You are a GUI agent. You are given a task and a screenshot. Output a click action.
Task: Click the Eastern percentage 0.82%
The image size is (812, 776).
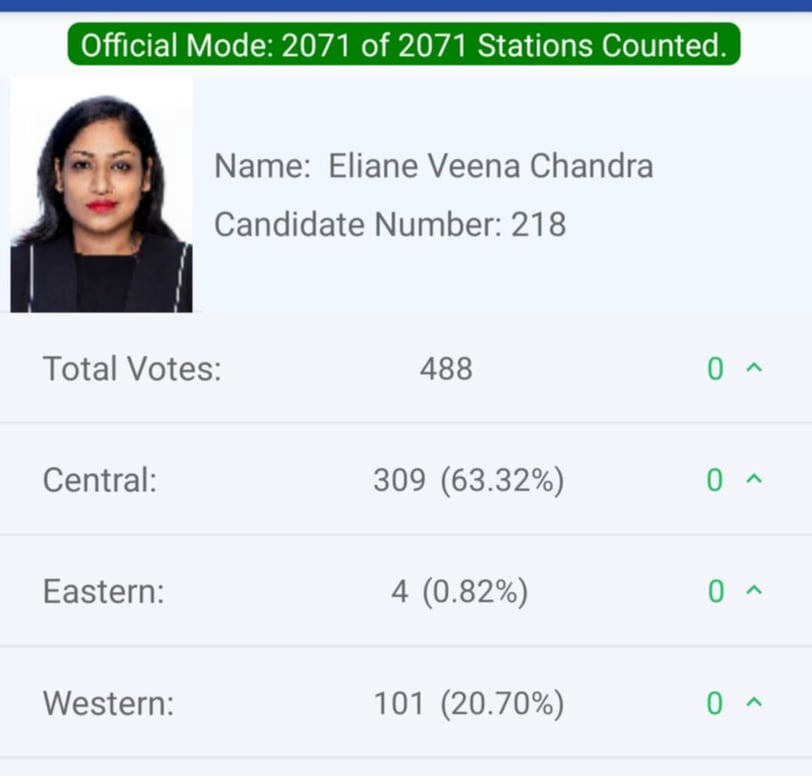pyautogui.click(x=475, y=592)
